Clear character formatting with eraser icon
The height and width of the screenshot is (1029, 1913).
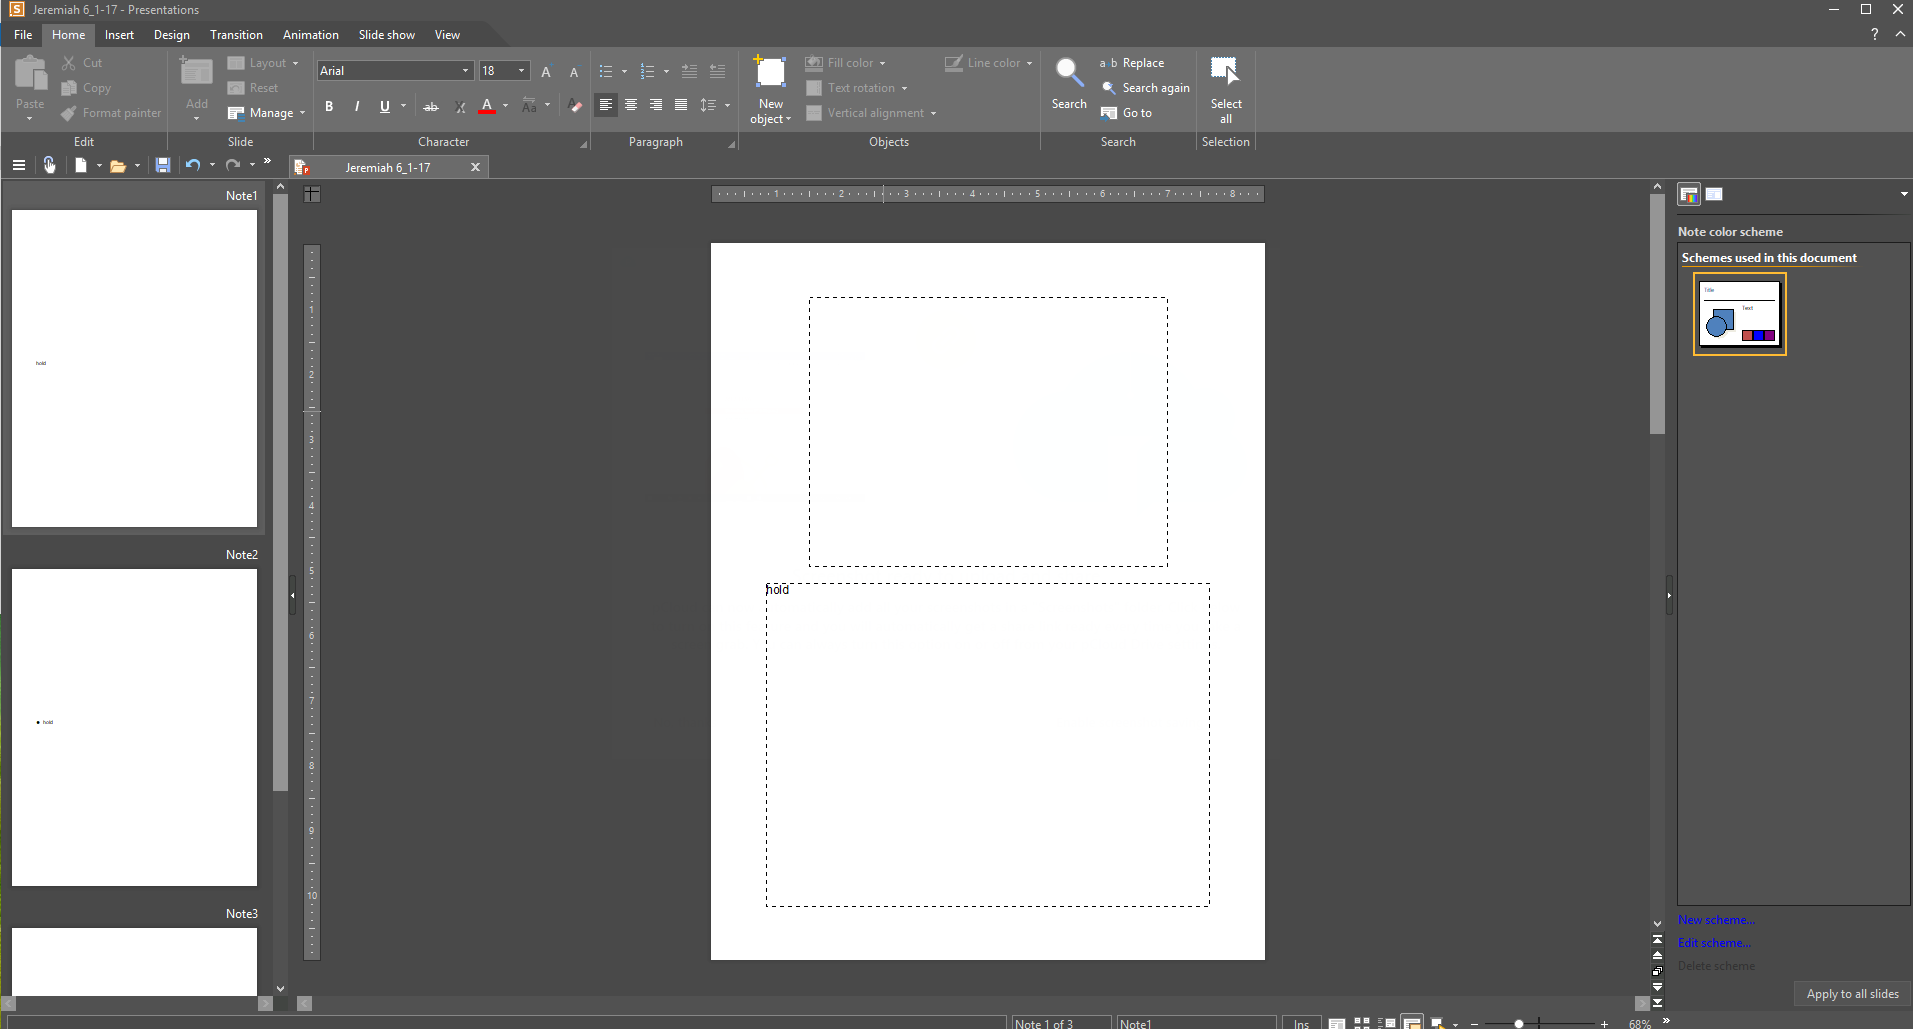(x=575, y=106)
